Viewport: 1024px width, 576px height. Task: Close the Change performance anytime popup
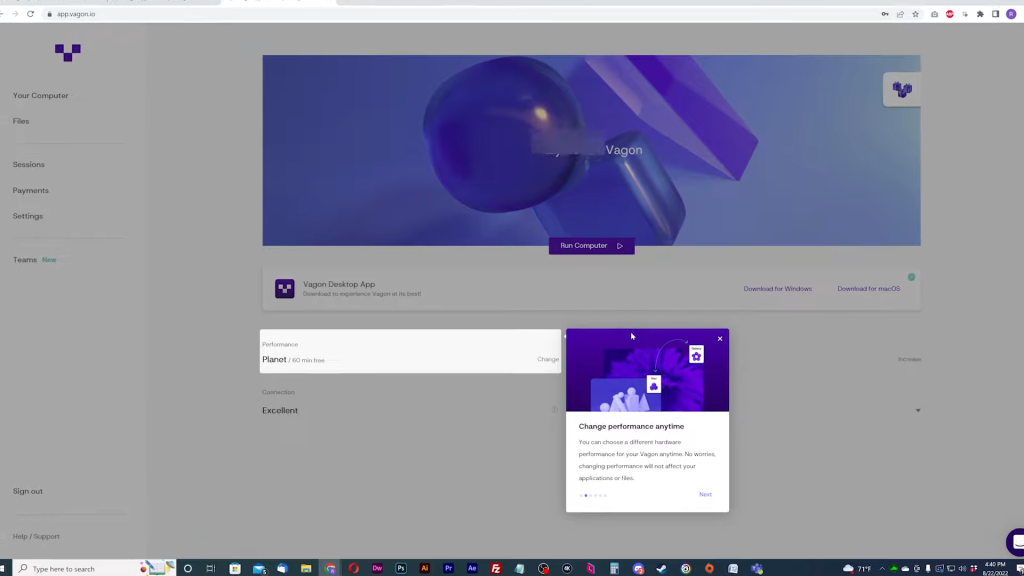pos(720,338)
